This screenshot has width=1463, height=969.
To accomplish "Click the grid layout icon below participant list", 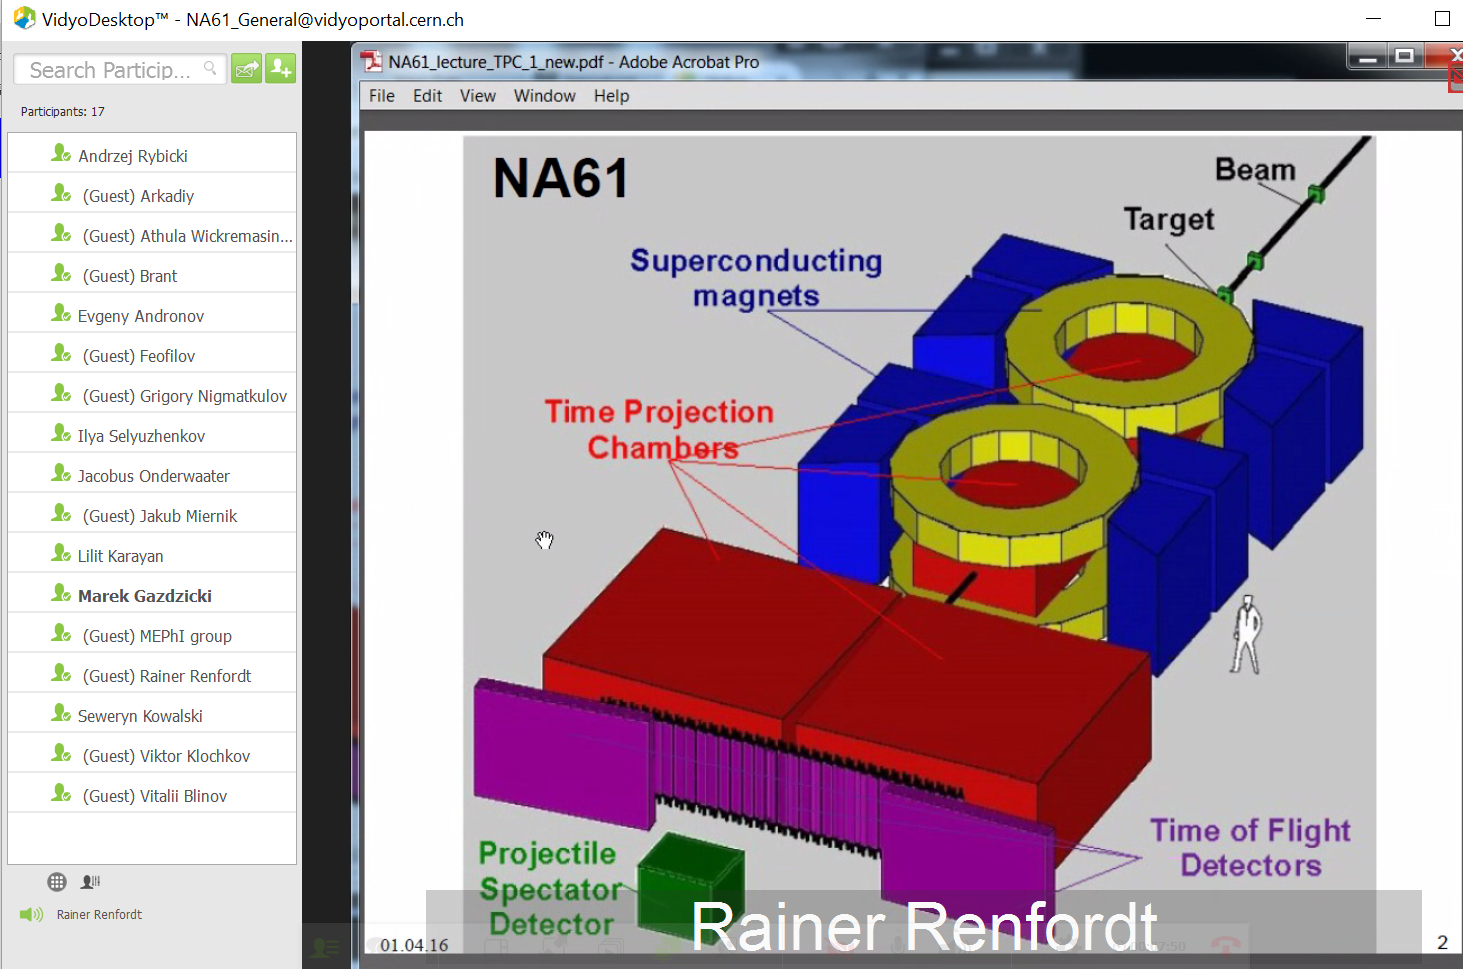I will [x=57, y=882].
